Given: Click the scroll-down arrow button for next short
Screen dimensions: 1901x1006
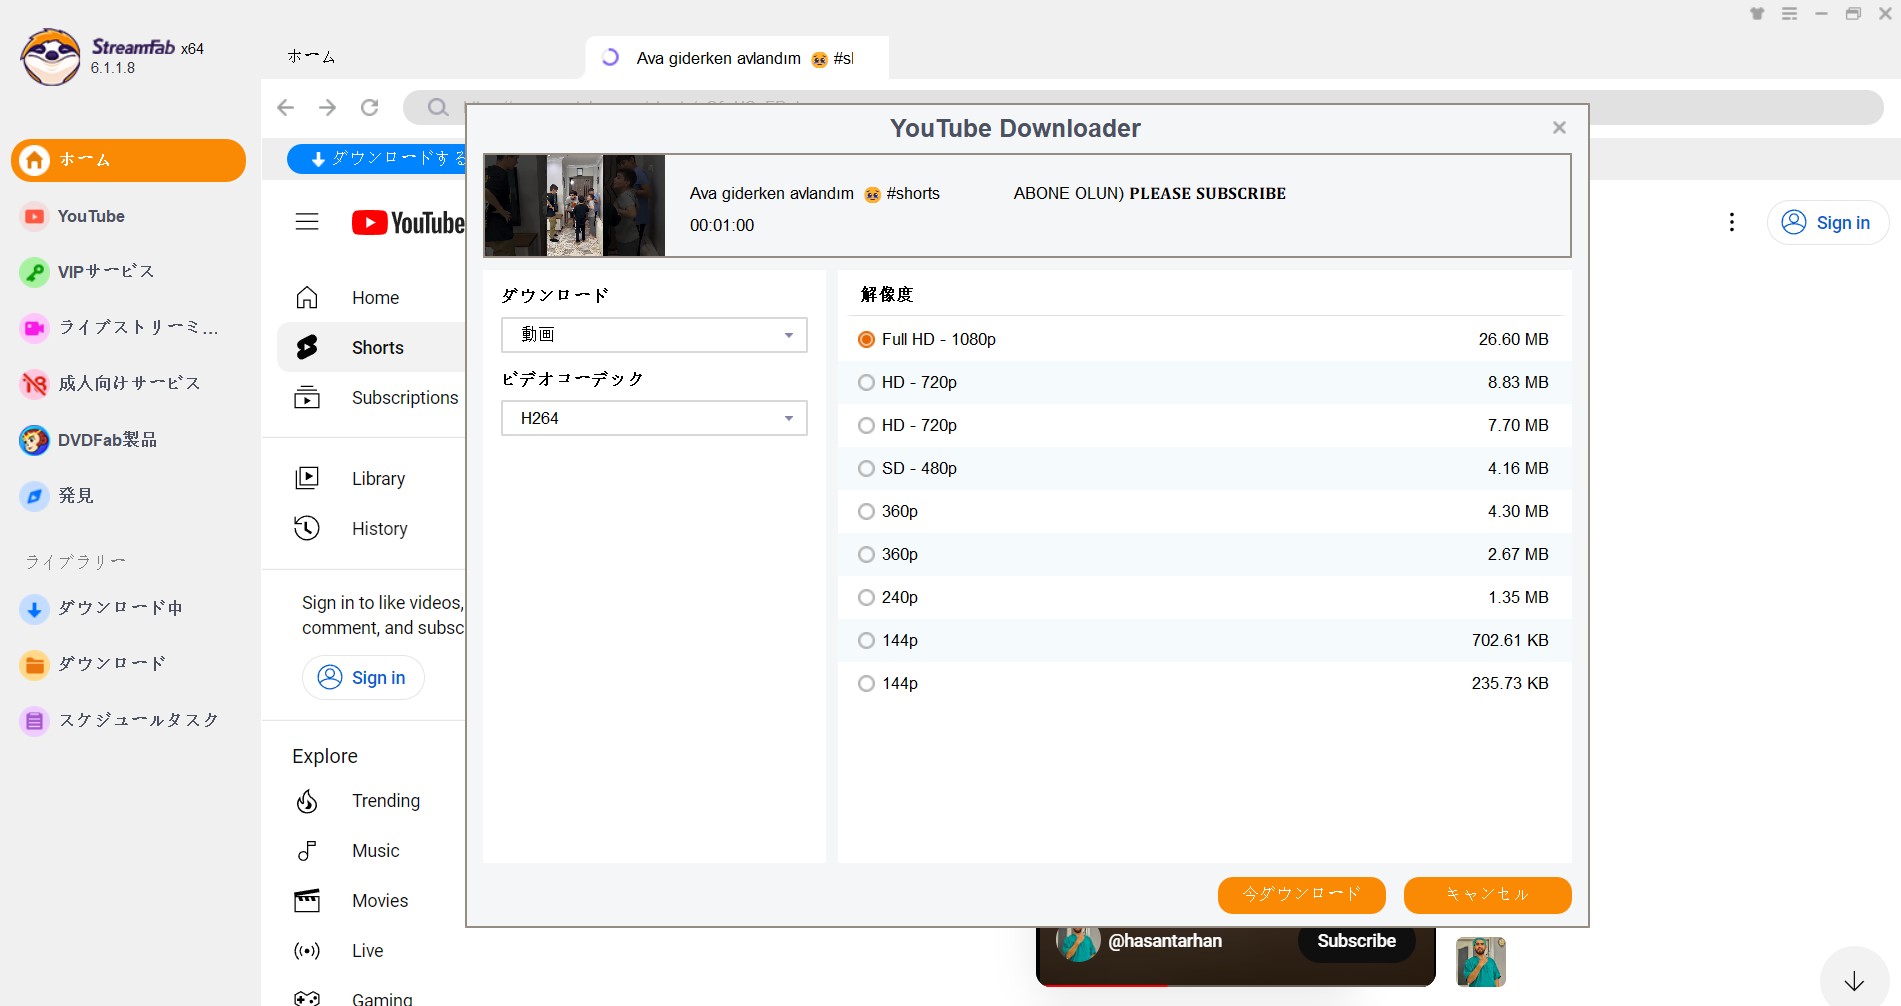Looking at the screenshot, I should (1854, 981).
